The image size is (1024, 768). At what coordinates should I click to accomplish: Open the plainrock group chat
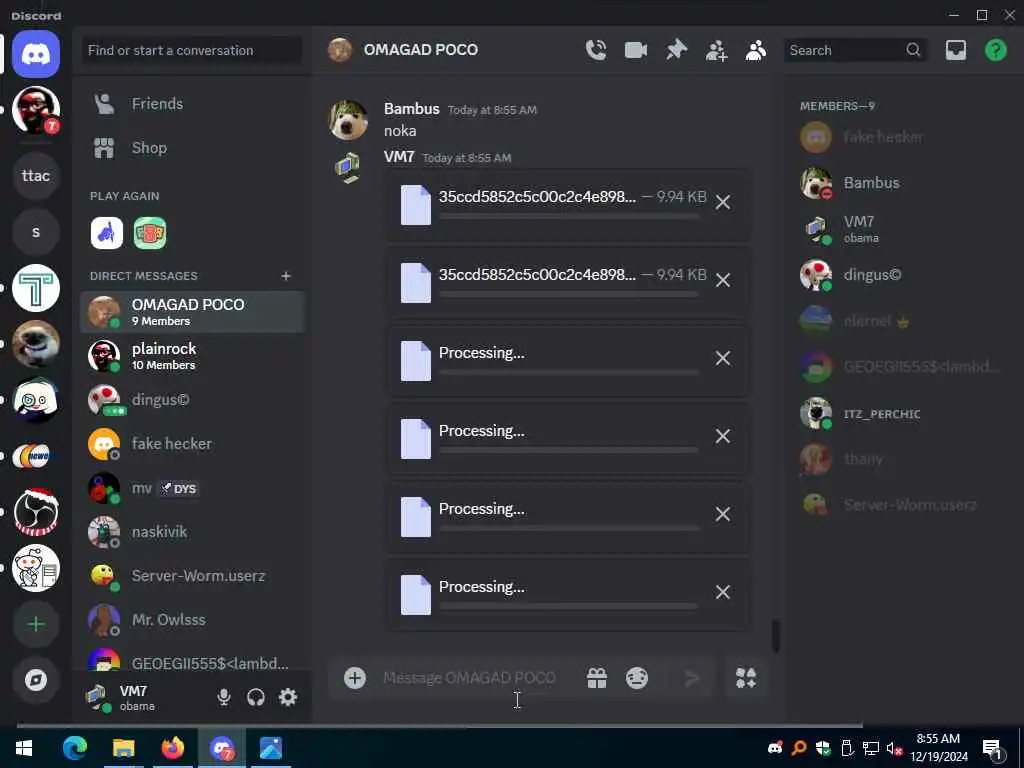click(191, 356)
